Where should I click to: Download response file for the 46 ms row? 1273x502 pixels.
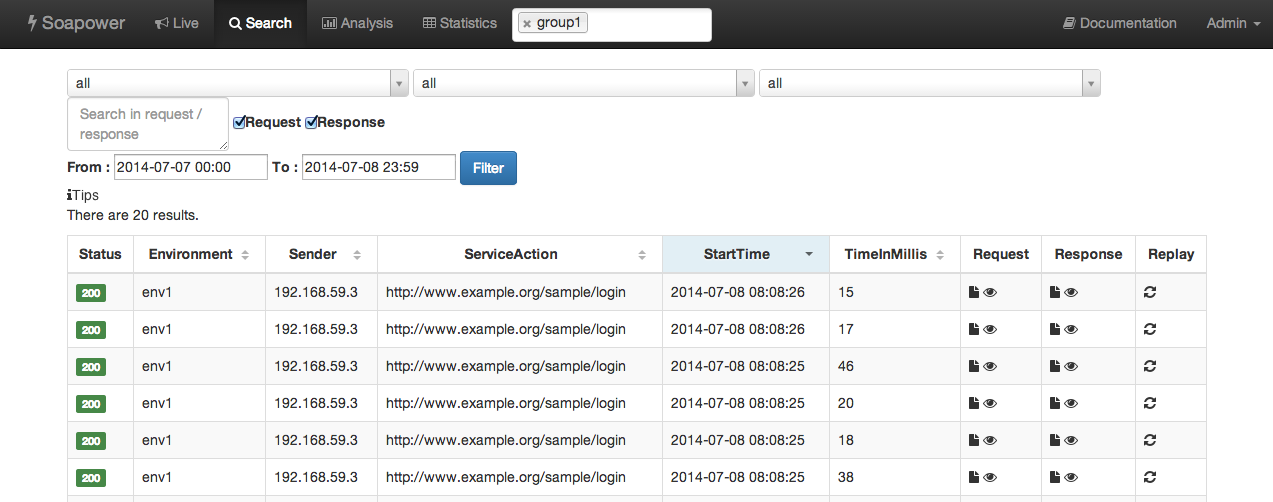point(1055,366)
